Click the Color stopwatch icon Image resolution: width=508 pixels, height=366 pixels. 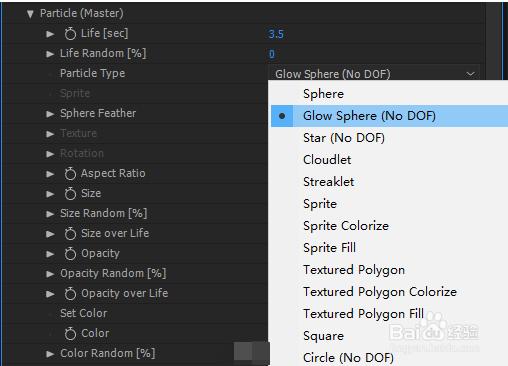point(70,334)
